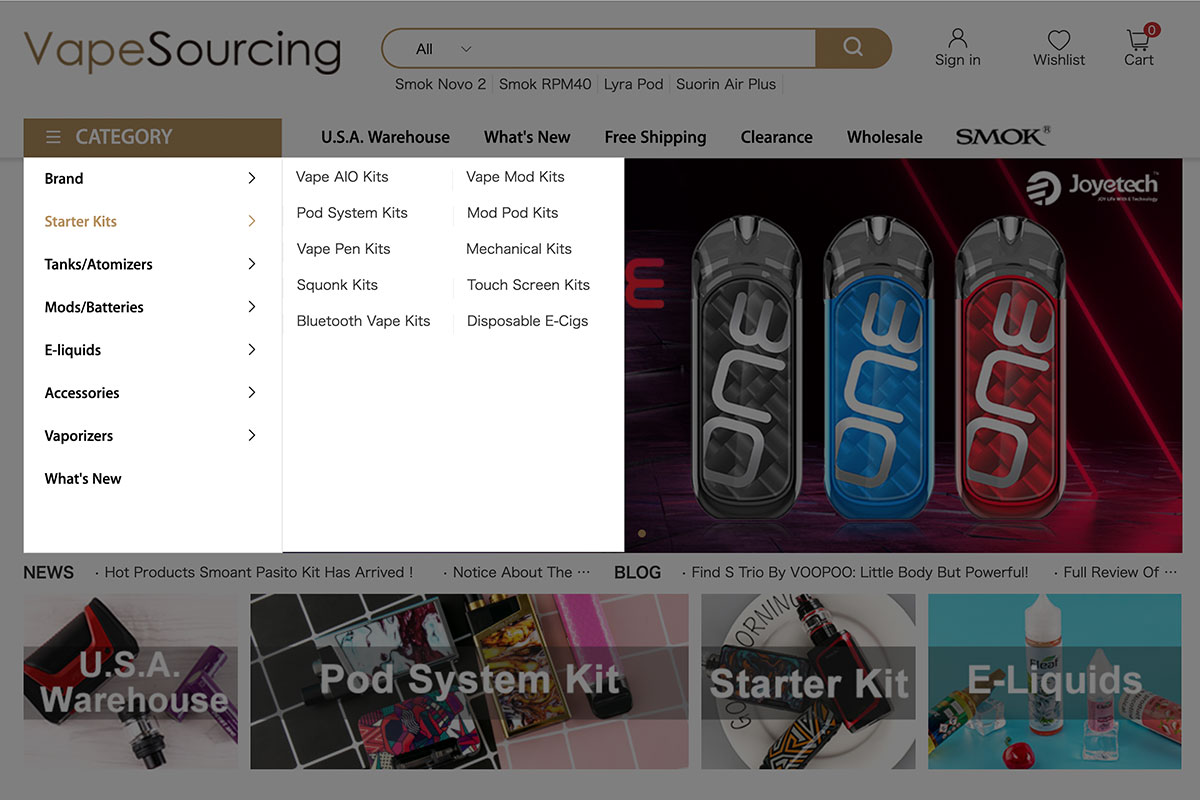The image size is (1200, 800).
Task: Expand the Starter Kits submenu arrow
Action: pyautogui.click(x=251, y=221)
